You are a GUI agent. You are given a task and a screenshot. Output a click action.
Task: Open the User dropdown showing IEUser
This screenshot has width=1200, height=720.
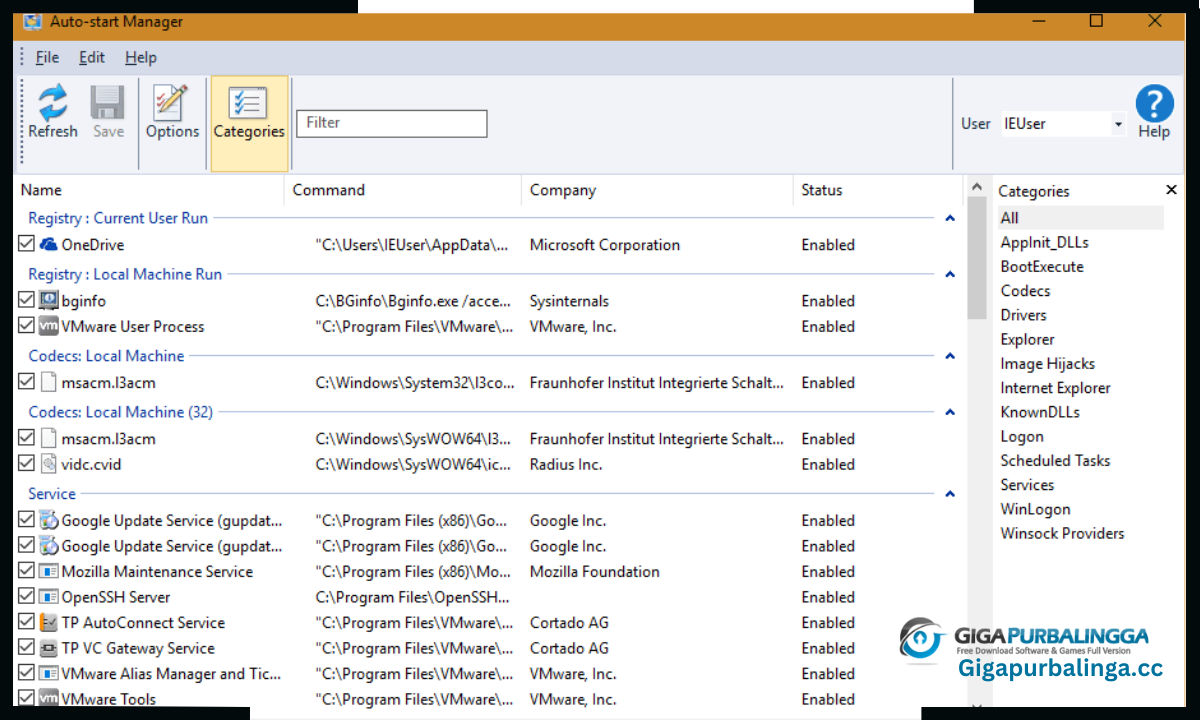click(x=1063, y=124)
